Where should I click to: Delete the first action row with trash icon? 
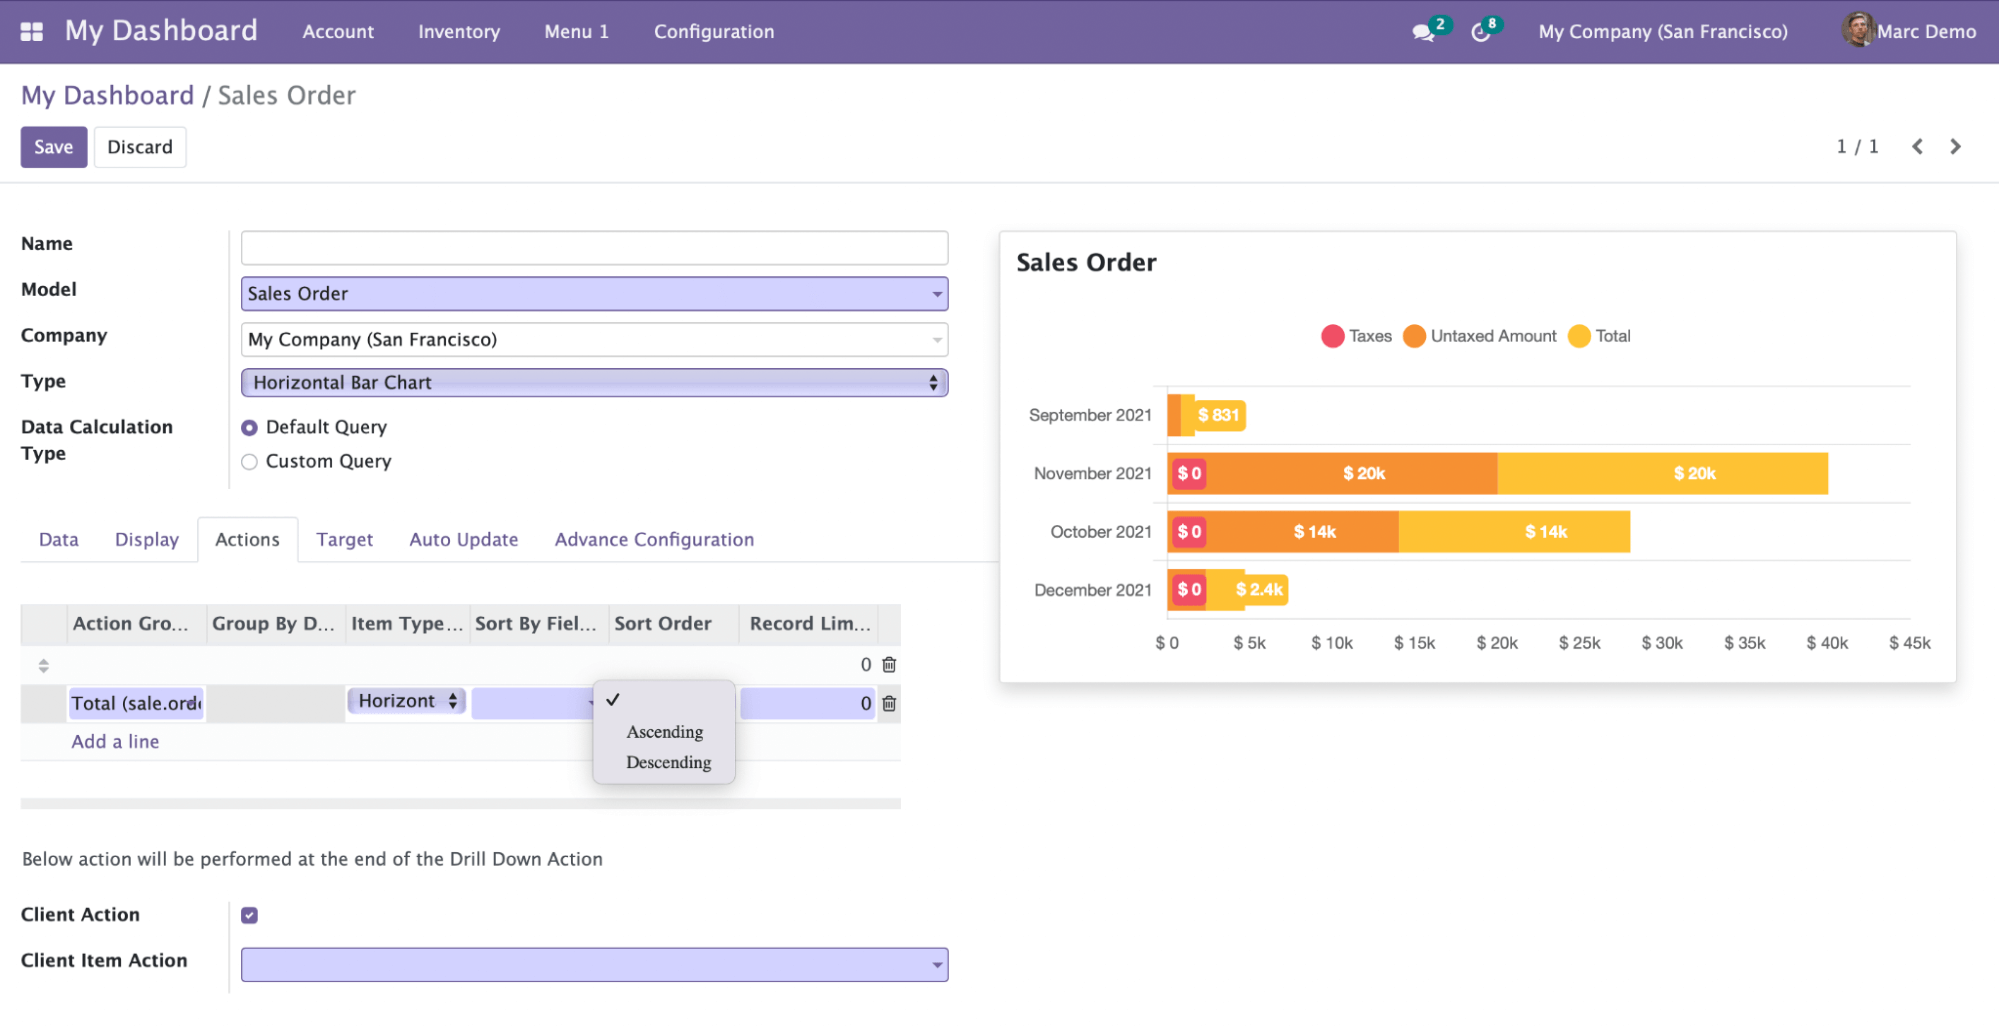click(889, 665)
